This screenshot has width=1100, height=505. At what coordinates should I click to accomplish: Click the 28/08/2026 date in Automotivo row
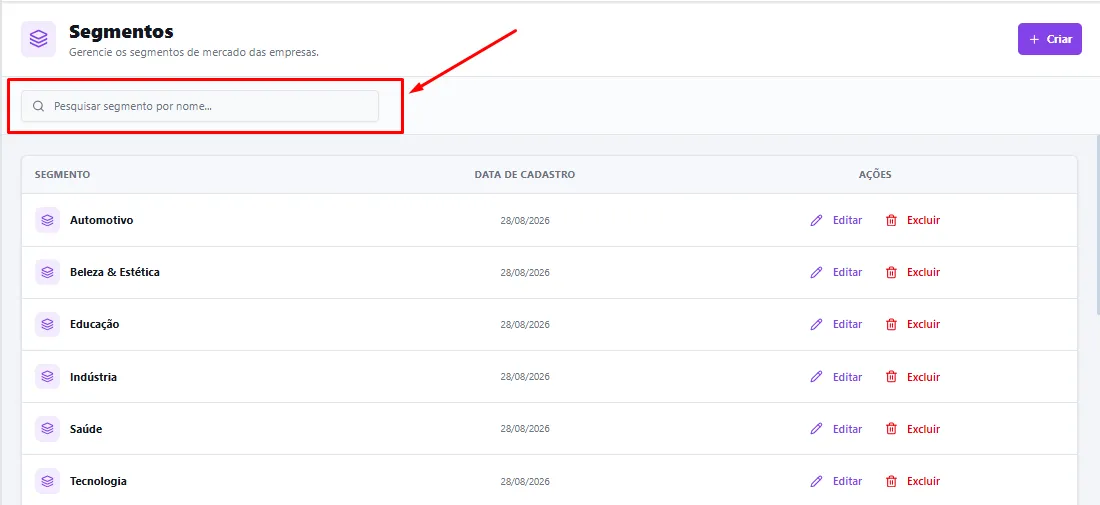point(525,220)
